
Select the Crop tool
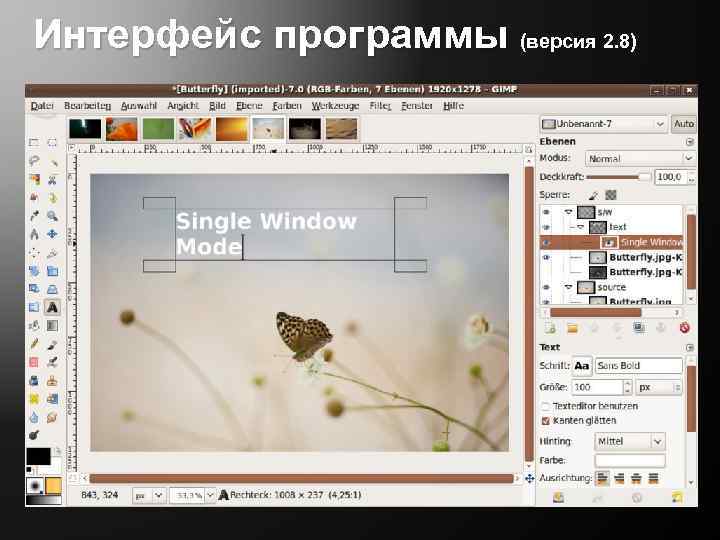click(x=52, y=253)
